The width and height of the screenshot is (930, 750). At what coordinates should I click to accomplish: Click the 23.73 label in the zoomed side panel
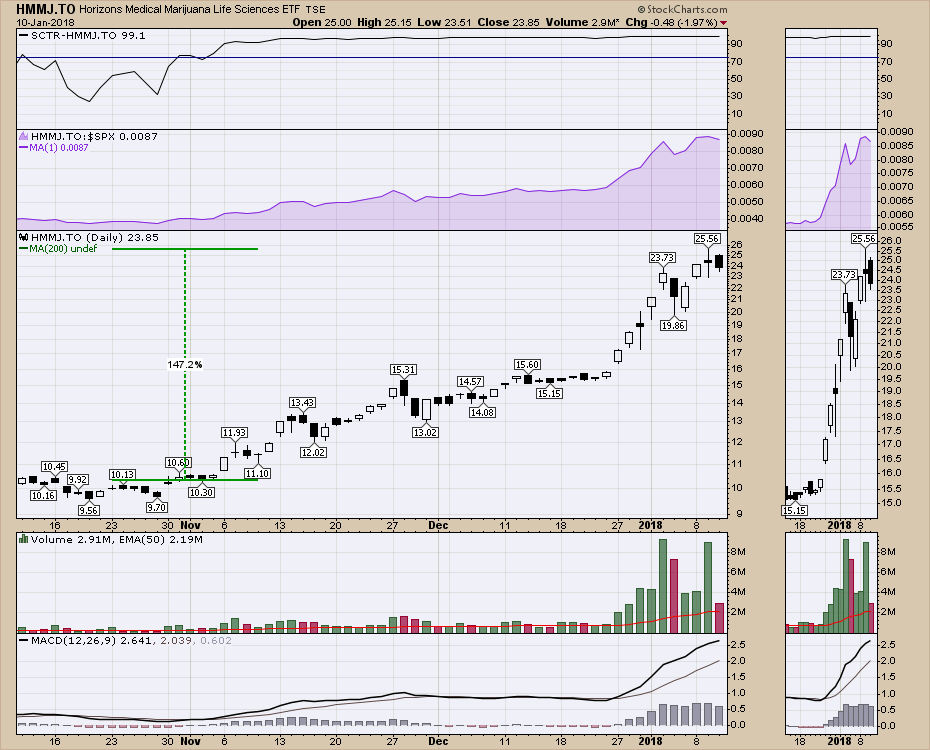[844, 275]
